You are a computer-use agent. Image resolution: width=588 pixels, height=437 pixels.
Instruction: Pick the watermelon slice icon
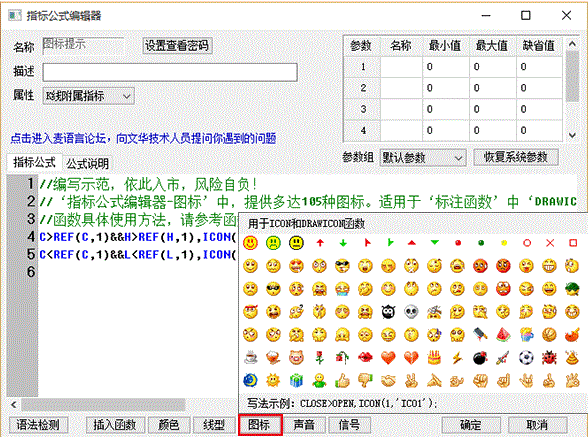pos(504,335)
